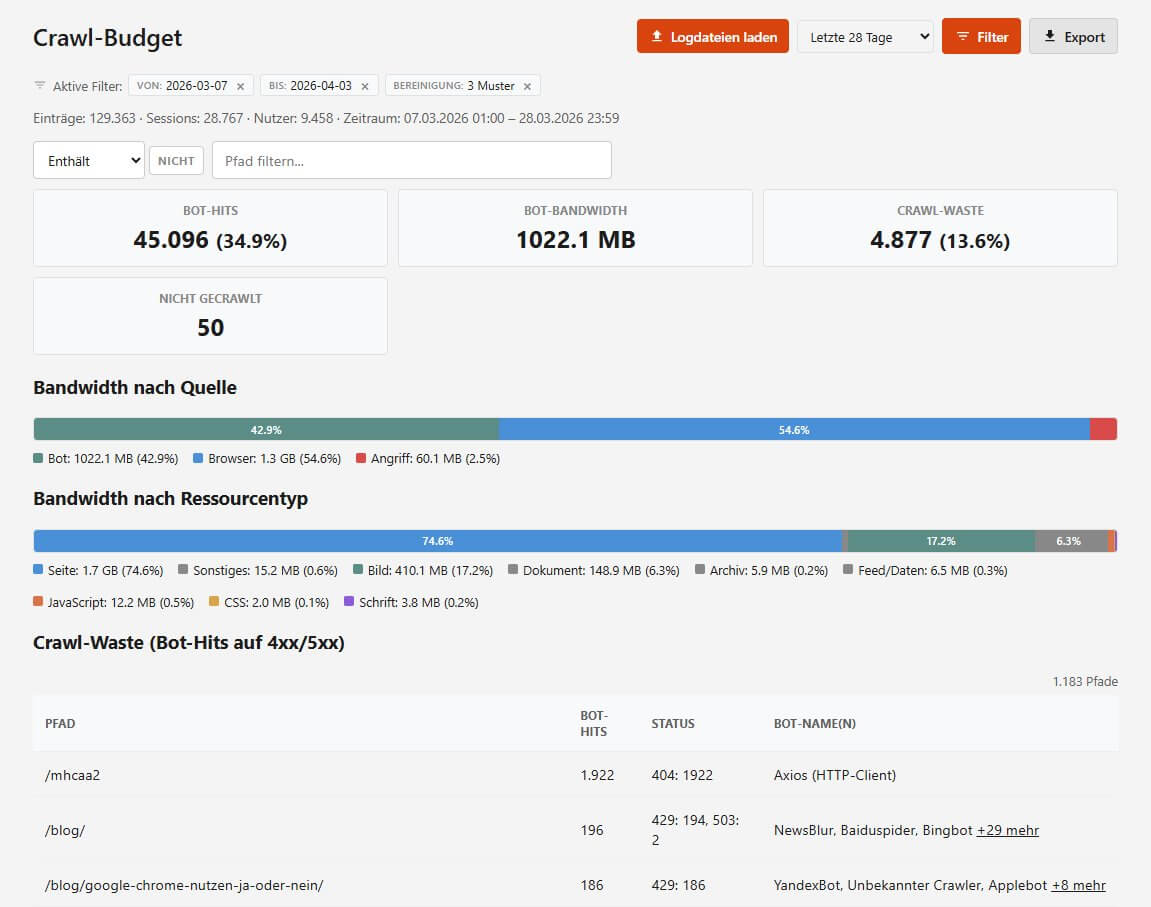Click the dropdown arrow on Letzte 28 Tage
Viewport: 1151px width, 907px height.
pyautogui.click(x=925, y=36)
